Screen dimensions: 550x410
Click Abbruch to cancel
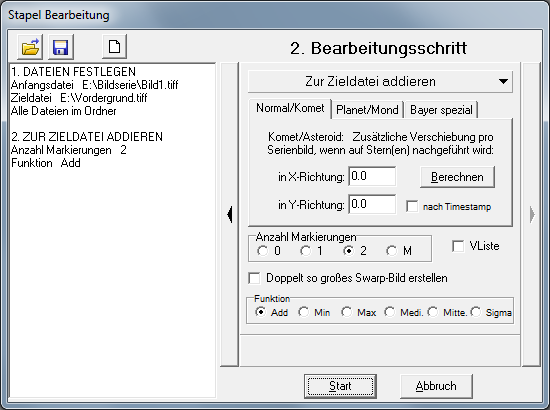tap(436, 386)
